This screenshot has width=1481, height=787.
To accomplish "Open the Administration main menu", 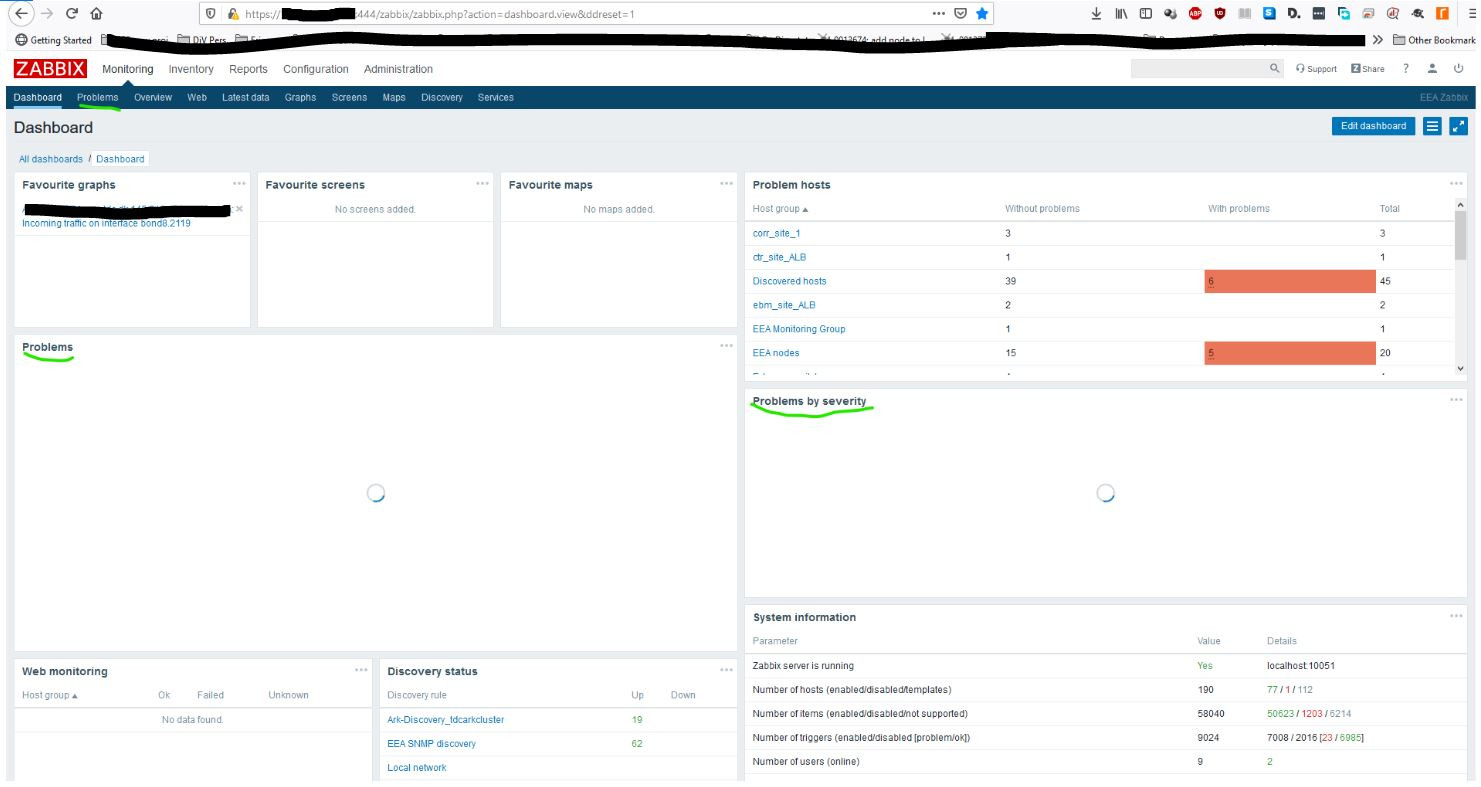I will 399,69.
